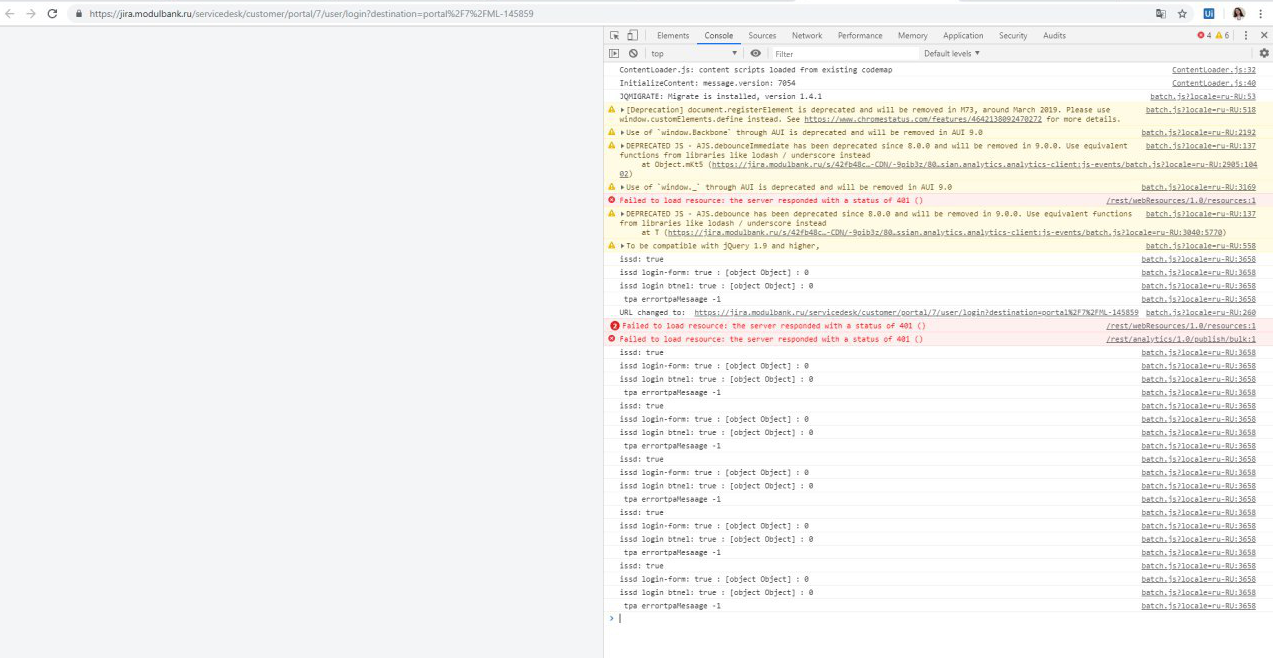View site security lock icon
The height and width of the screenshot is (658, 1273).
coord(79,14)
